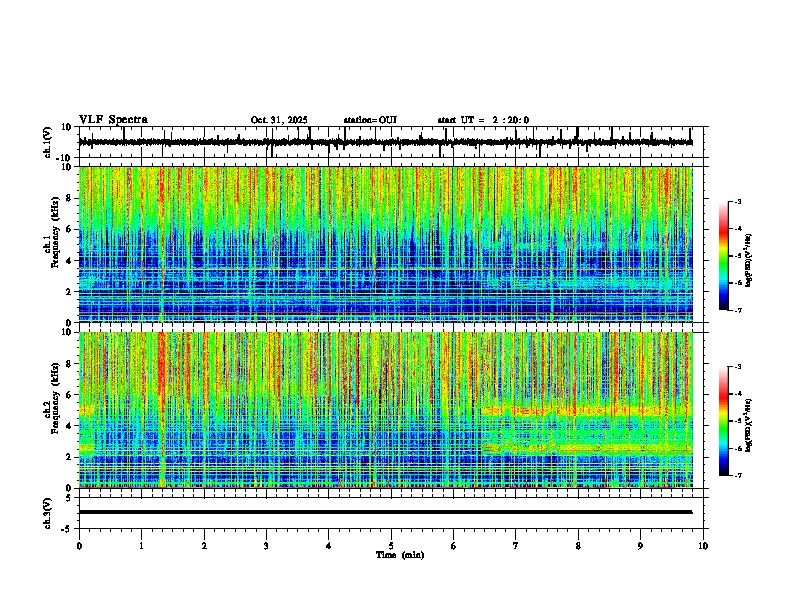Viewport: 792px width, 612px height.
Task: Click the '-7' tick on the lower color bar
Action: [x=737, y=475]
